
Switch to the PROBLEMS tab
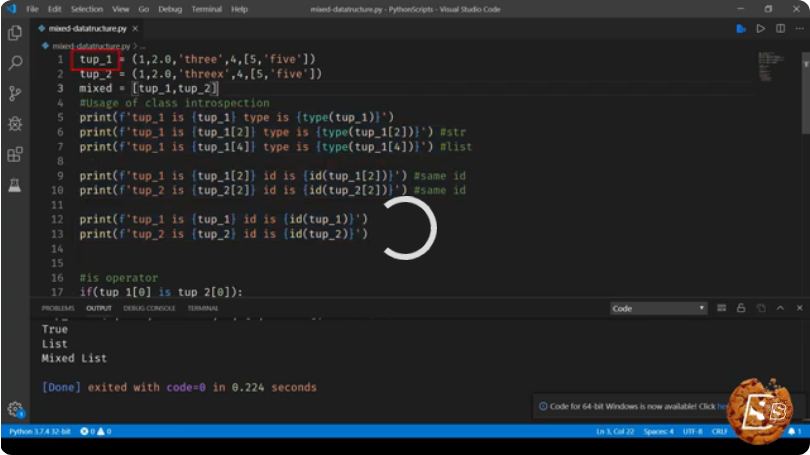click(58, 308)
